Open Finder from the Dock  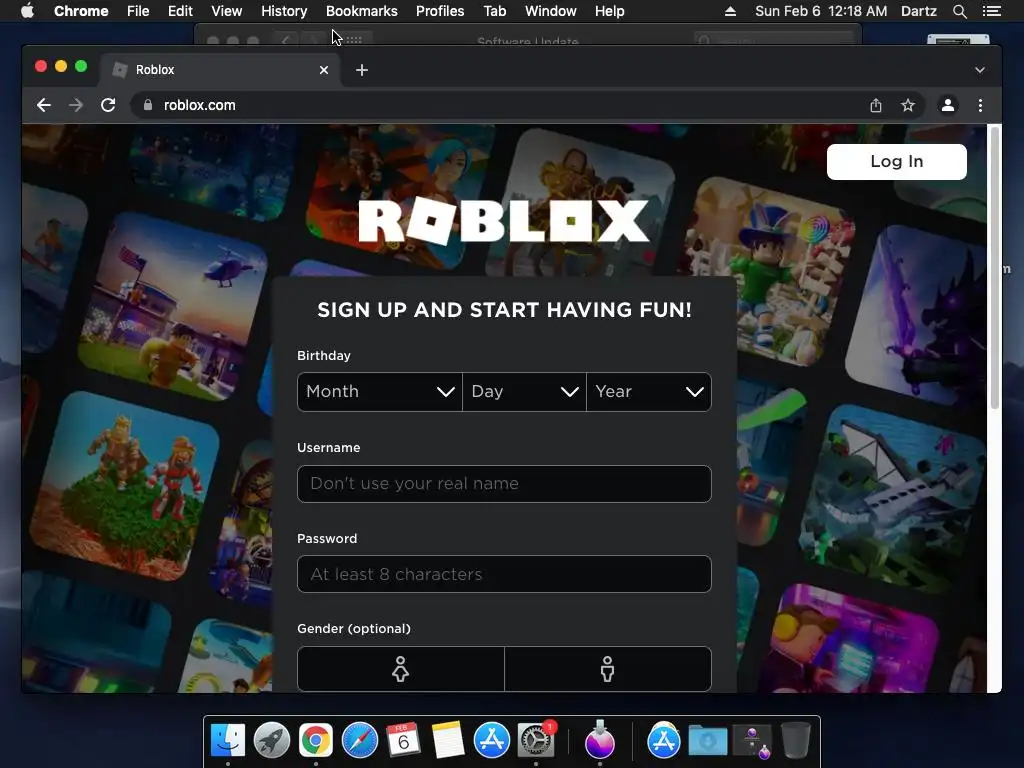(228, 741)
